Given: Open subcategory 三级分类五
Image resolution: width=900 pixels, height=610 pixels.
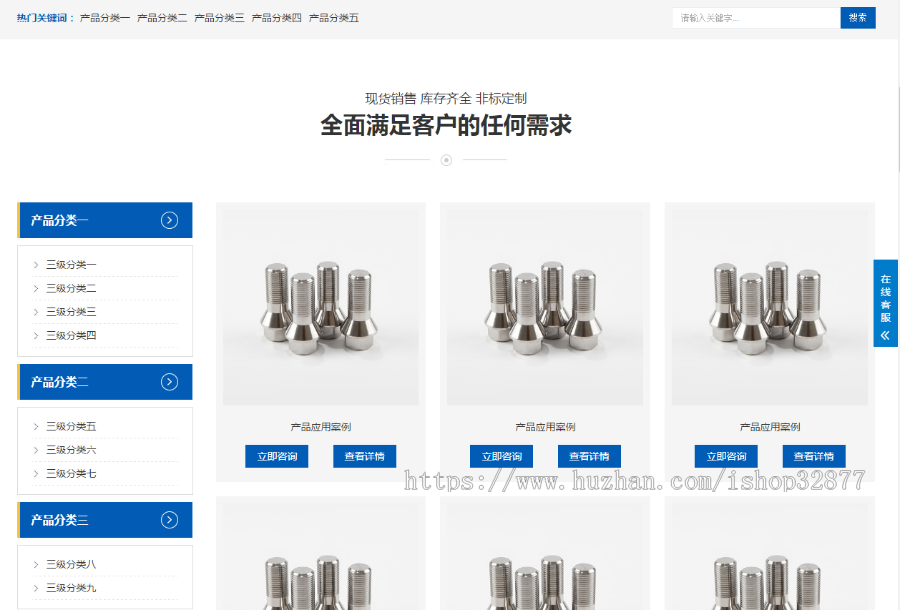Looking at the screenshot, I should tap(71, 426).
